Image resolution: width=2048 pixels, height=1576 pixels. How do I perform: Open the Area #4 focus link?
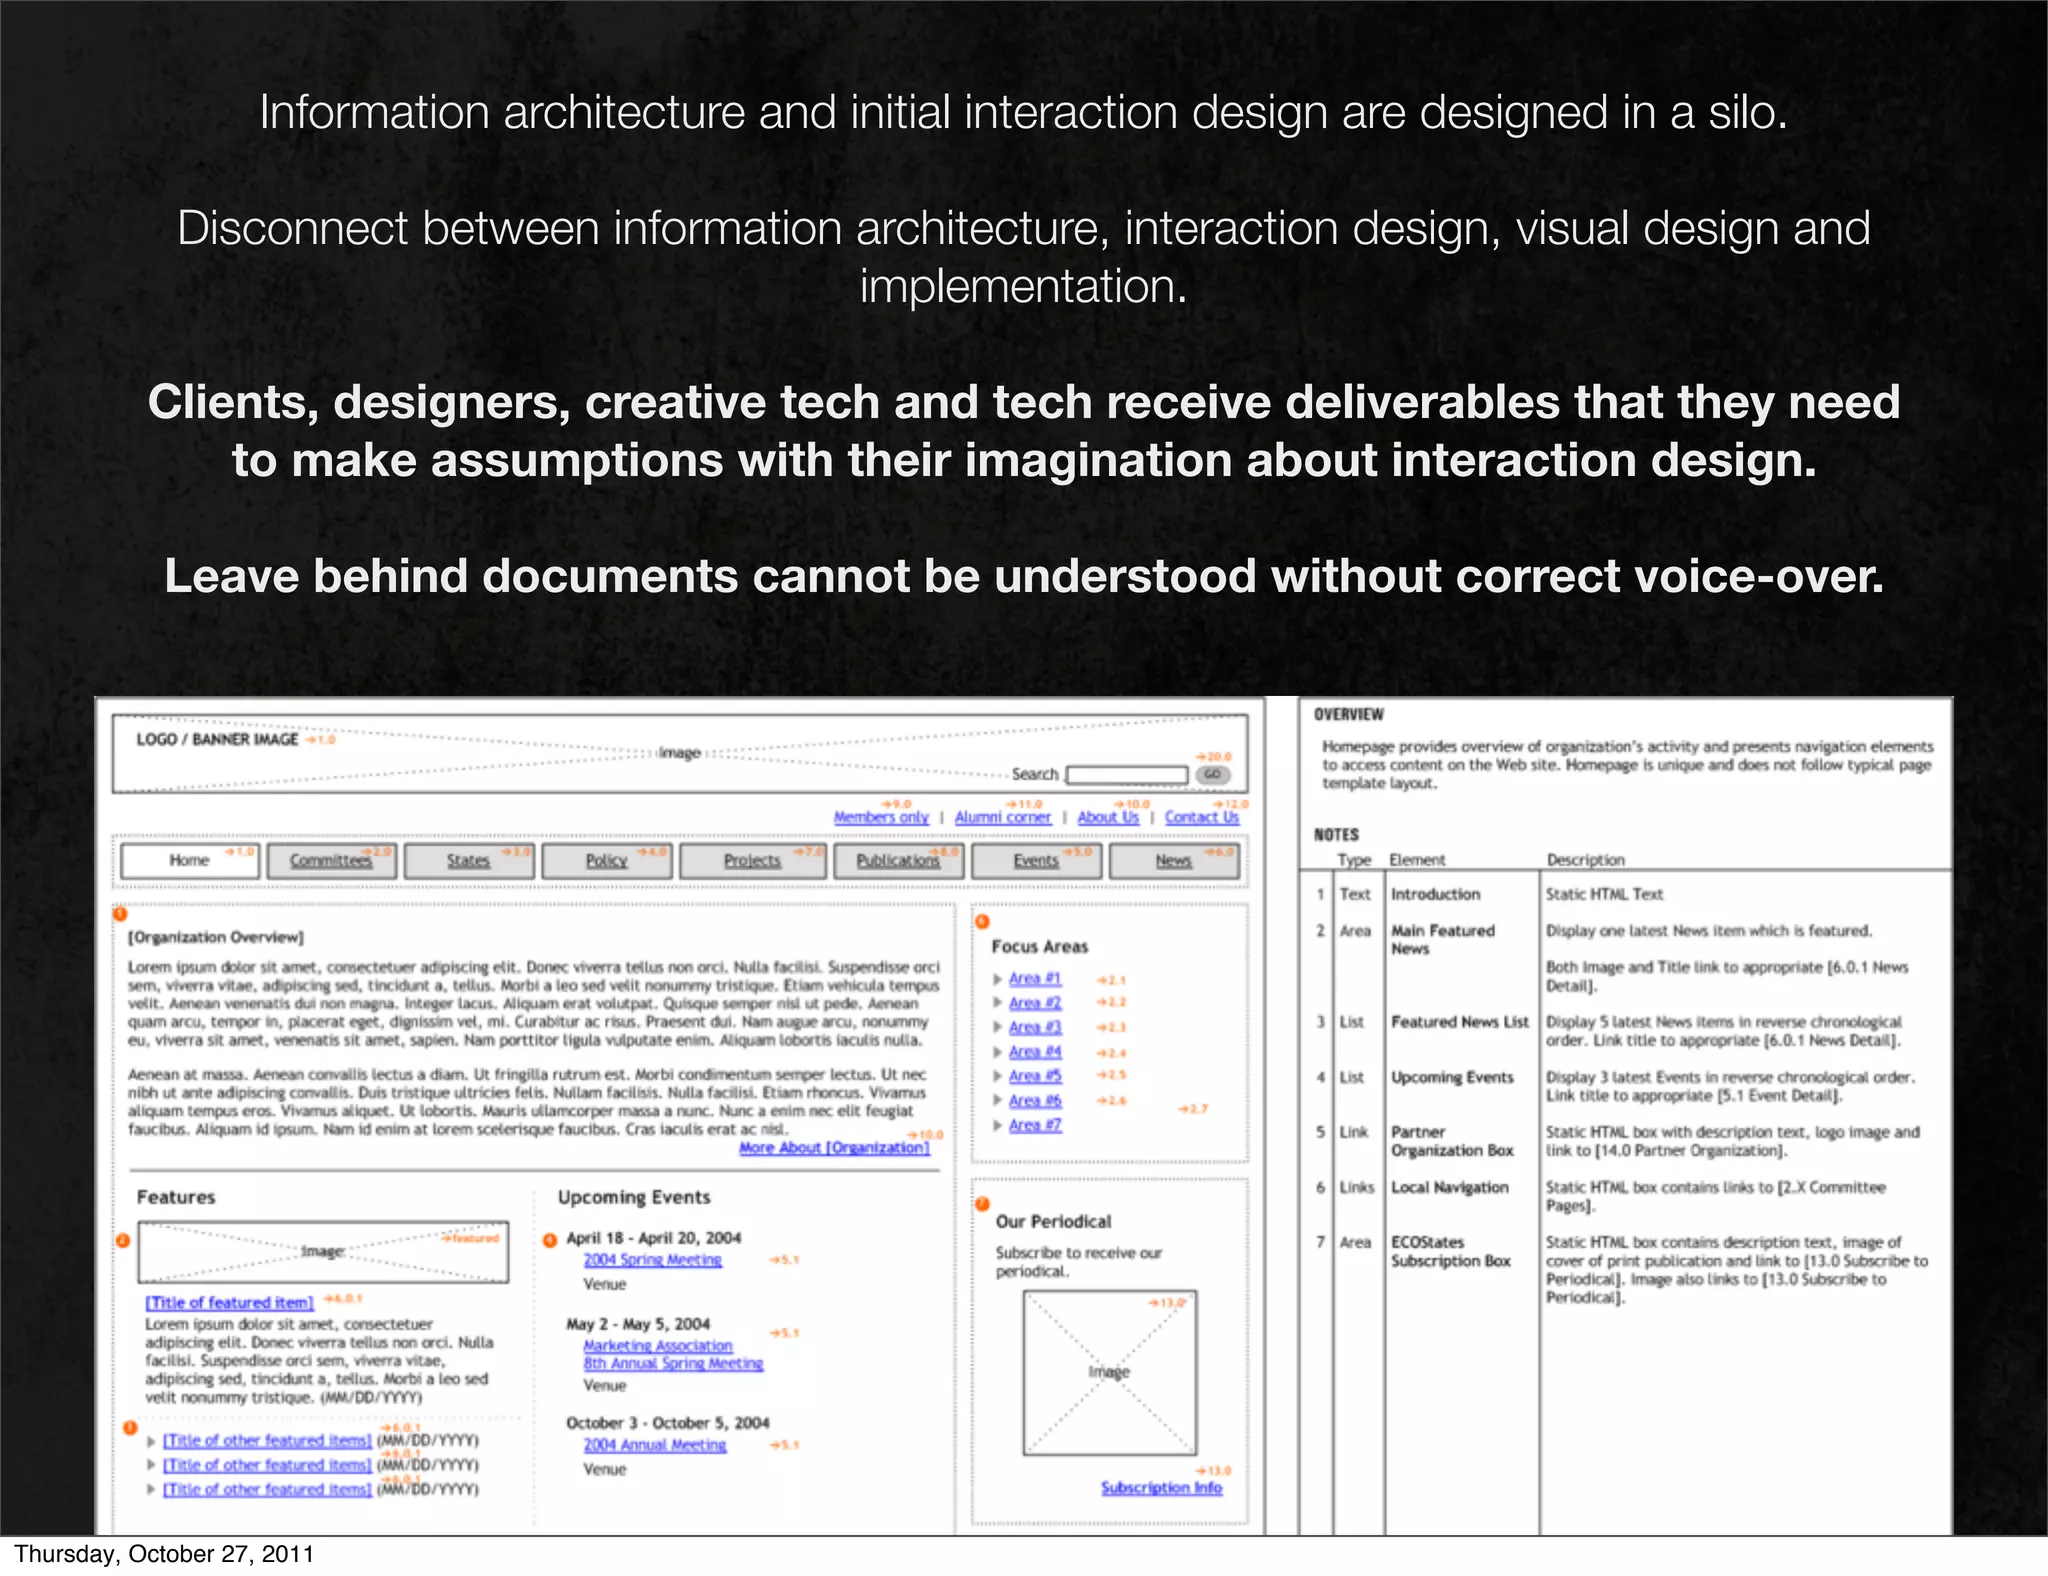click(x=1035, y=1052)
